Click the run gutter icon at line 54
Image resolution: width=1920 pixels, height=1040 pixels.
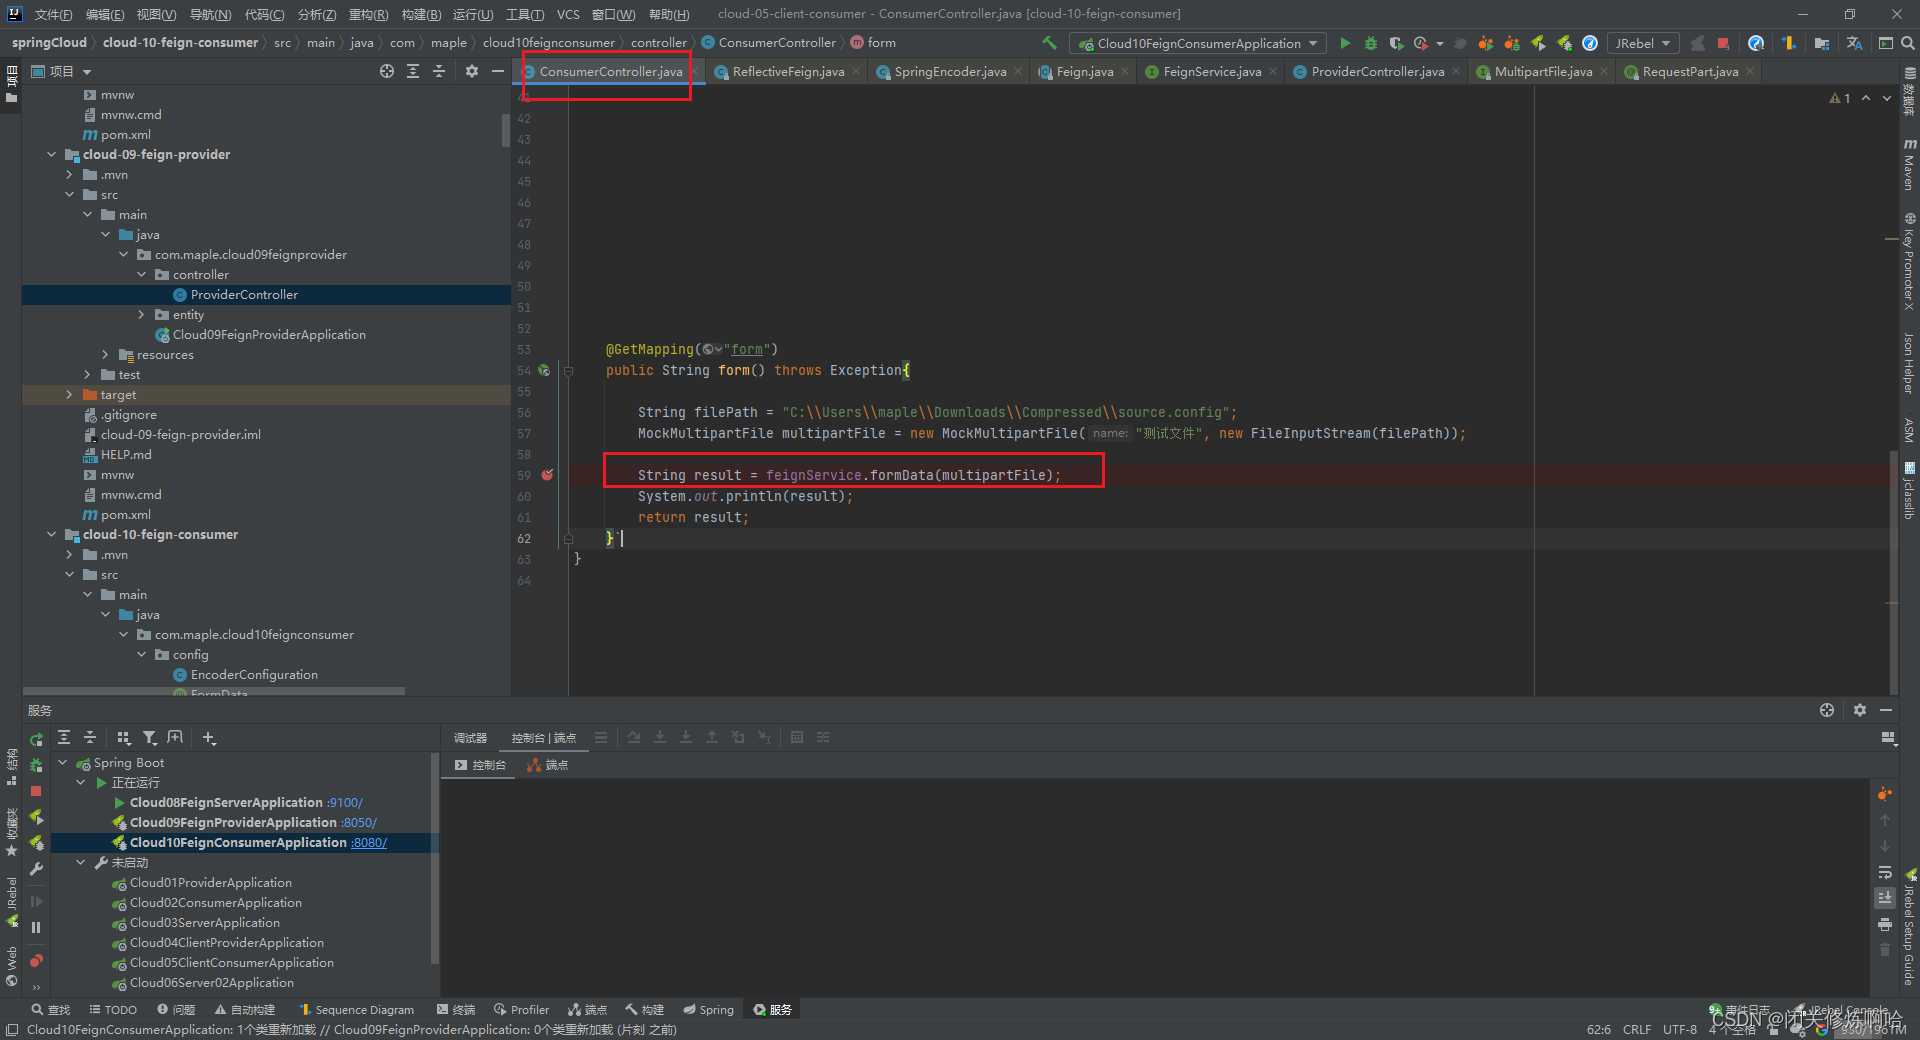coord(544,370)
